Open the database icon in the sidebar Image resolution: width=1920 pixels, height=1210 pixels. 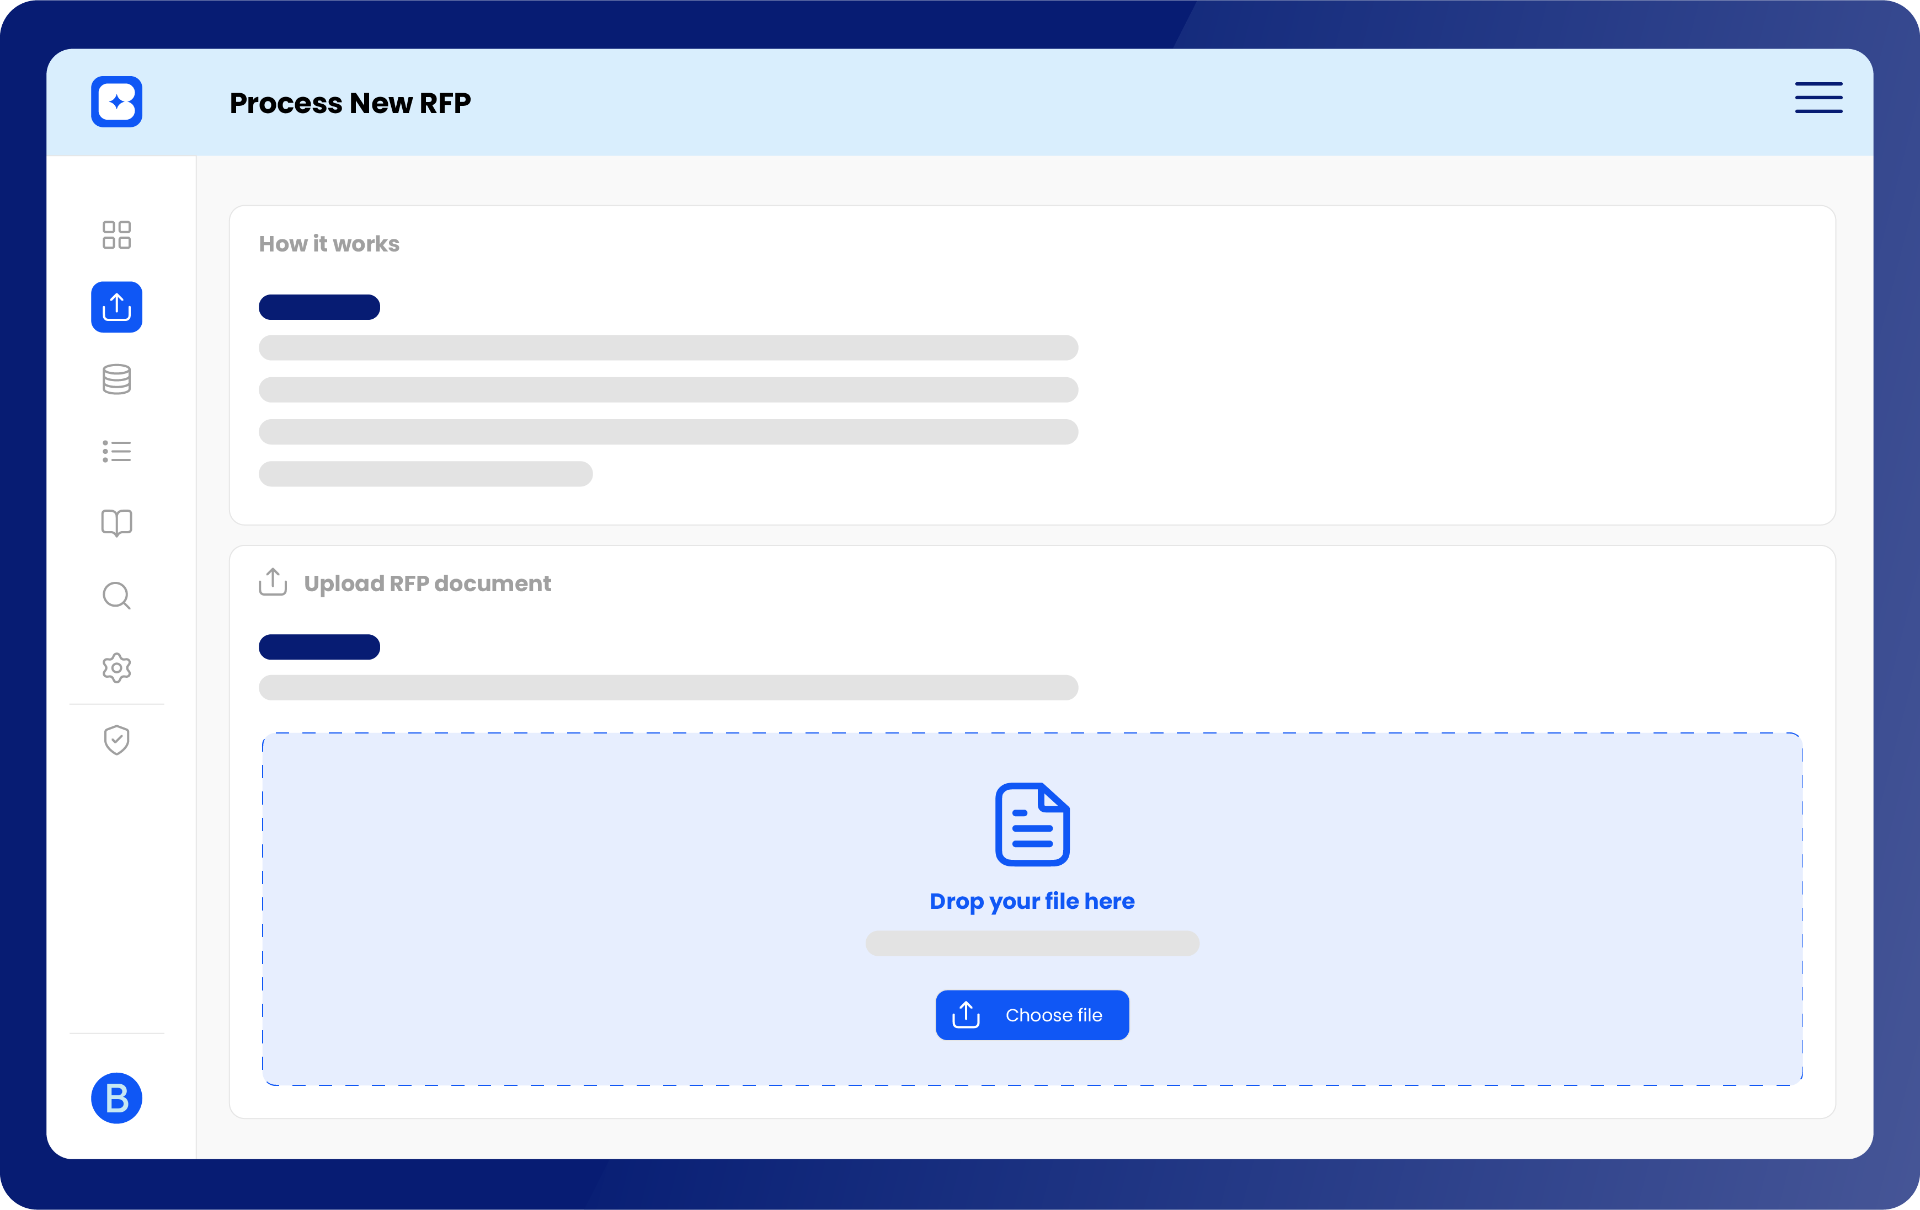pyautogui.click(x=116, y=379)
